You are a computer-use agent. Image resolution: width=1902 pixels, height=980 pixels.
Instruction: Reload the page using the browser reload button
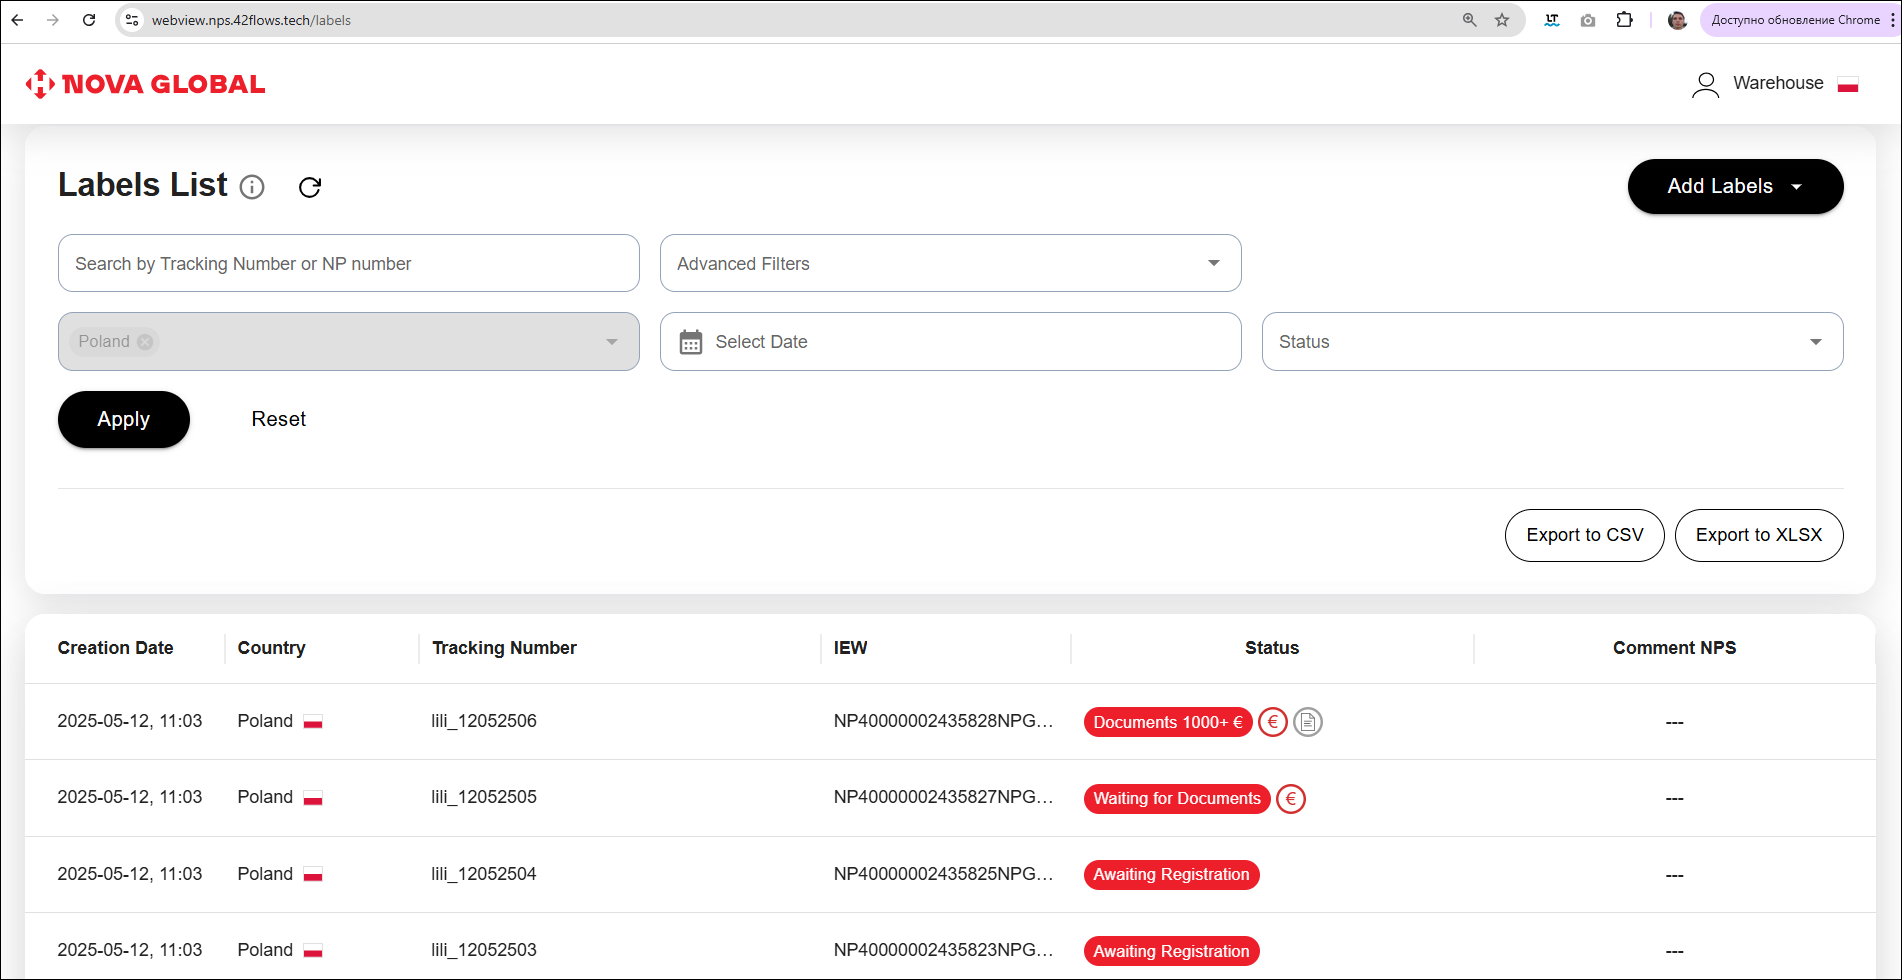click(89, 20)
